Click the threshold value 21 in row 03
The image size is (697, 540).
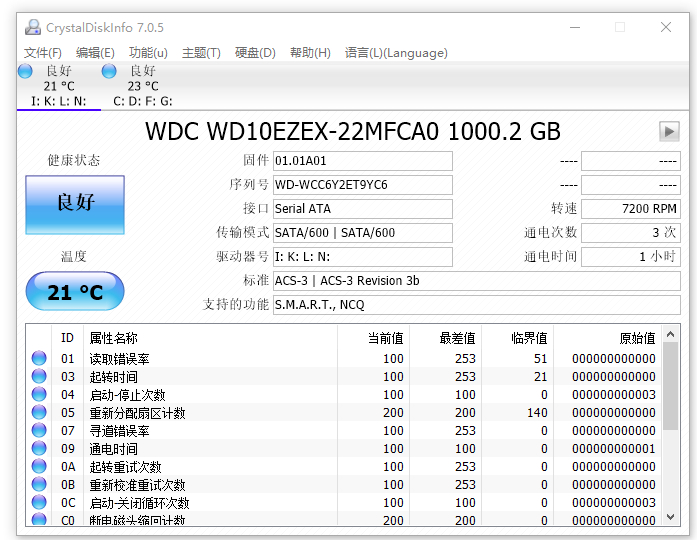pos(541,376)
